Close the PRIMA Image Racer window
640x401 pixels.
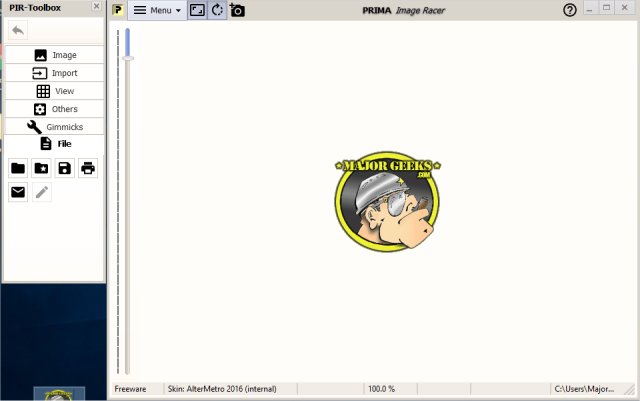624,8
